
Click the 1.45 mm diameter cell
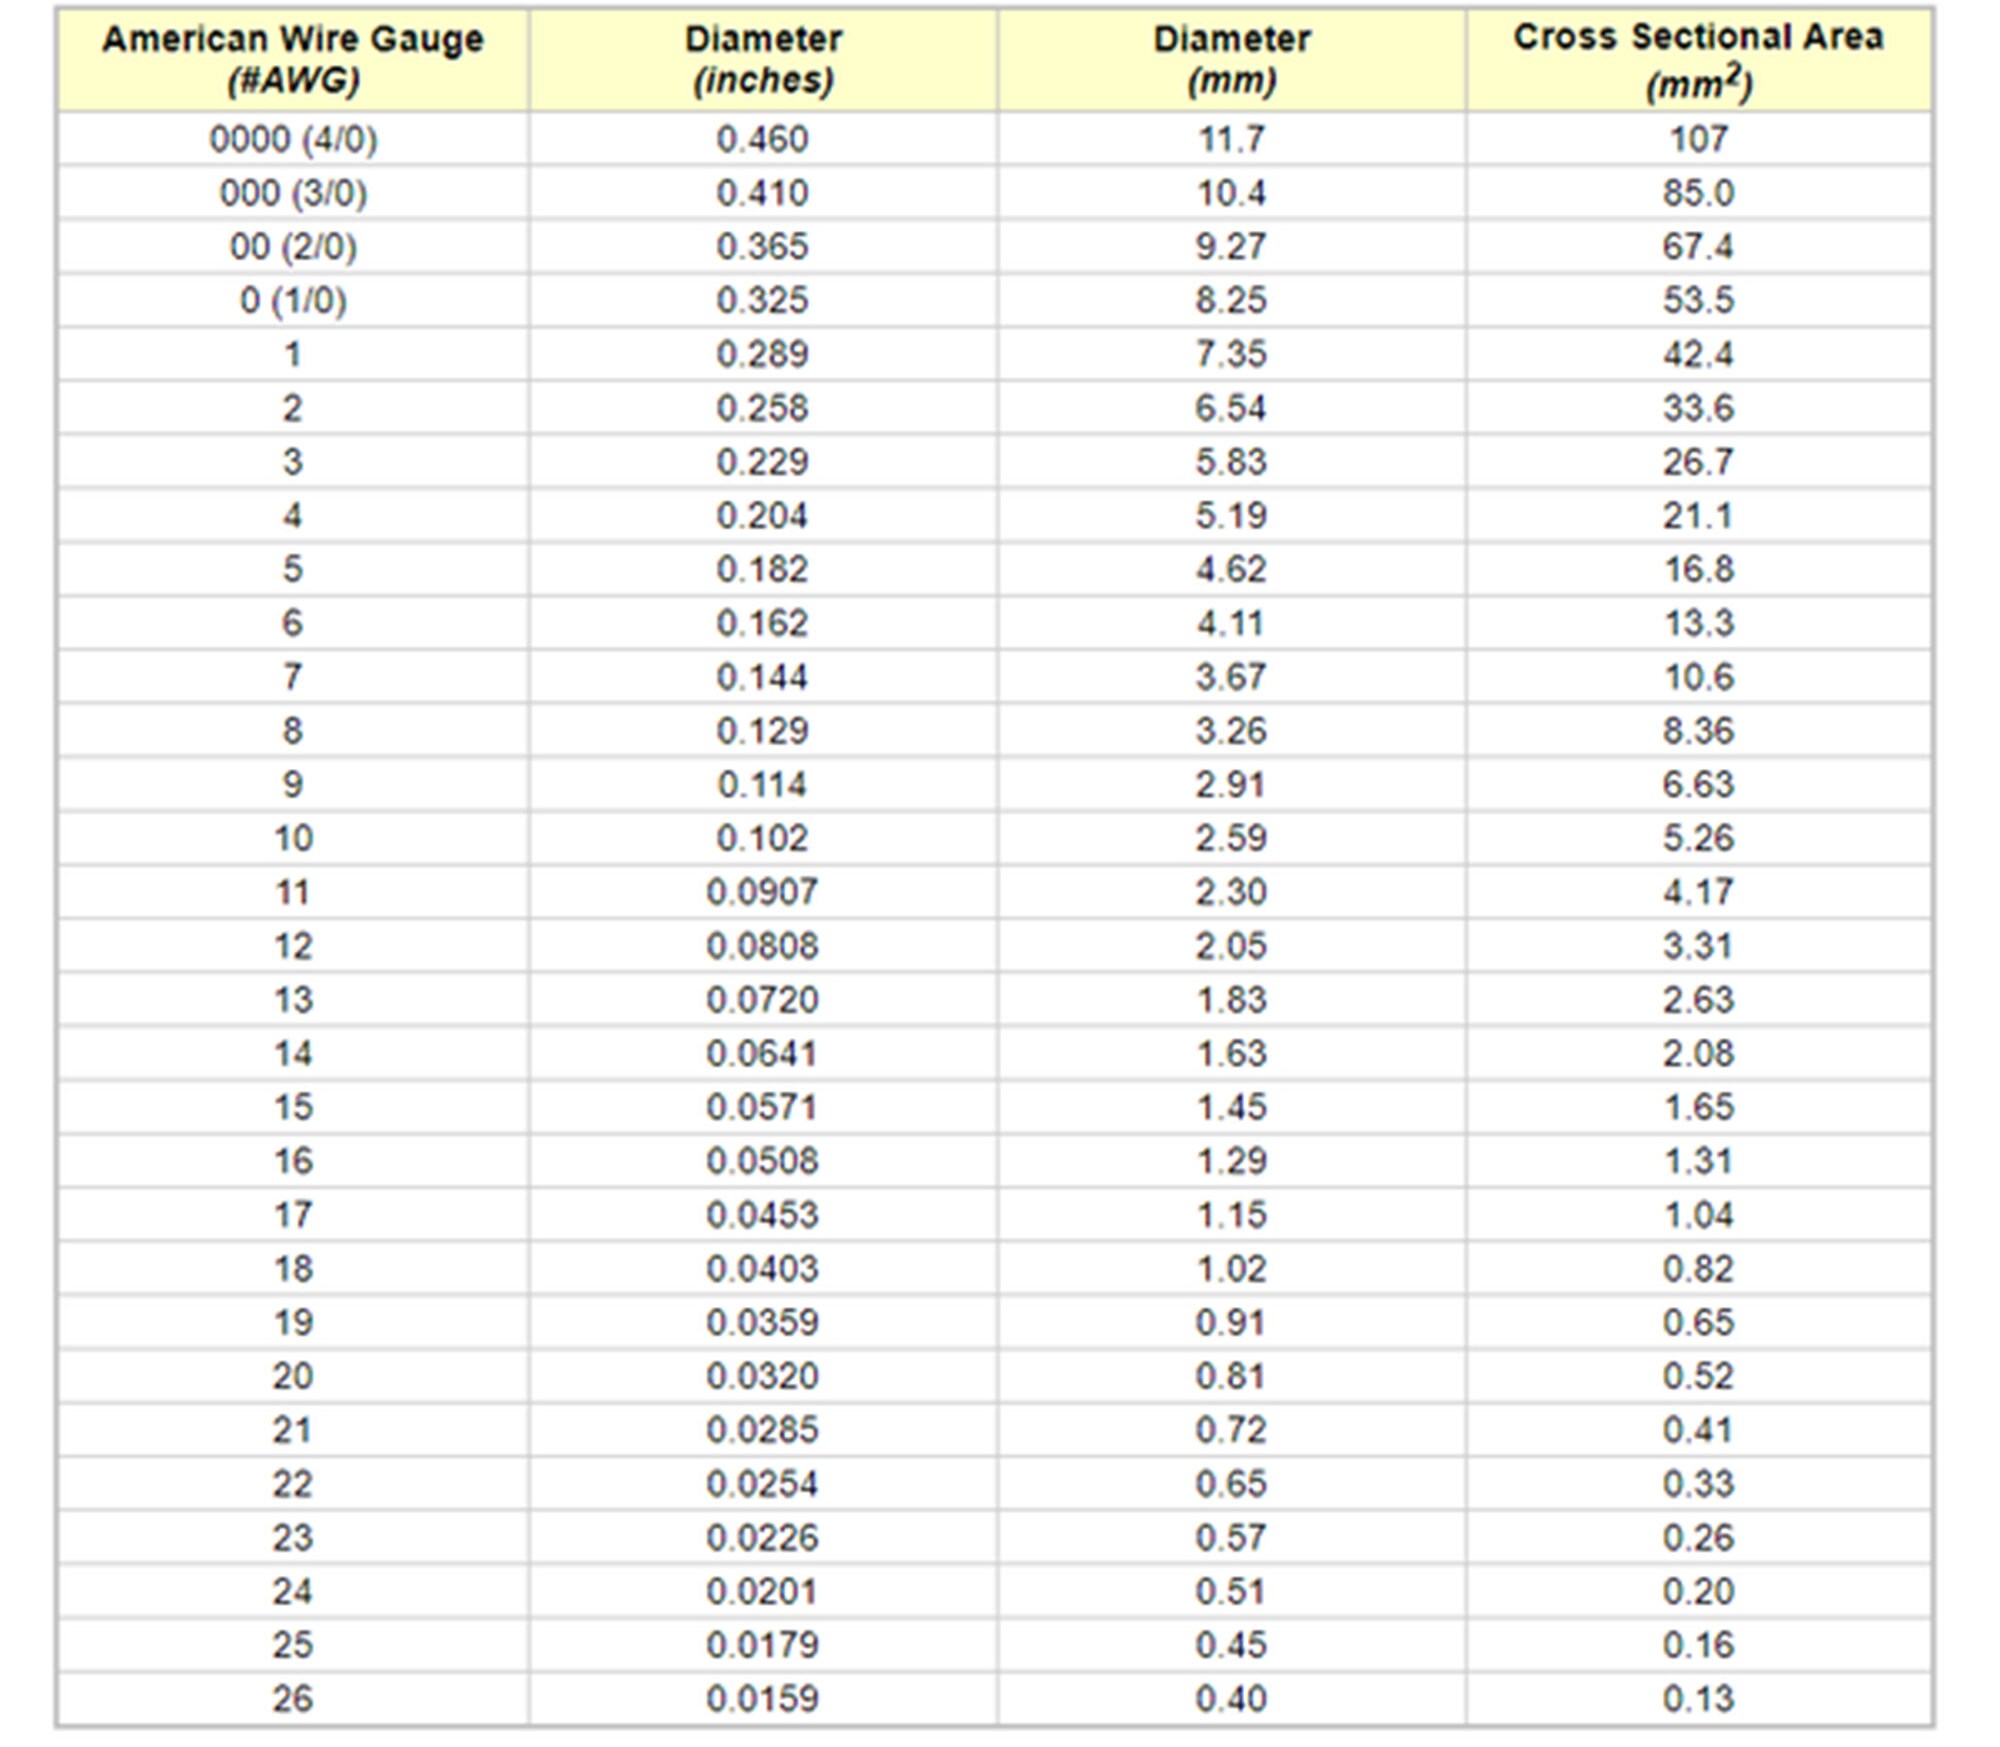click(1232, 1107)
